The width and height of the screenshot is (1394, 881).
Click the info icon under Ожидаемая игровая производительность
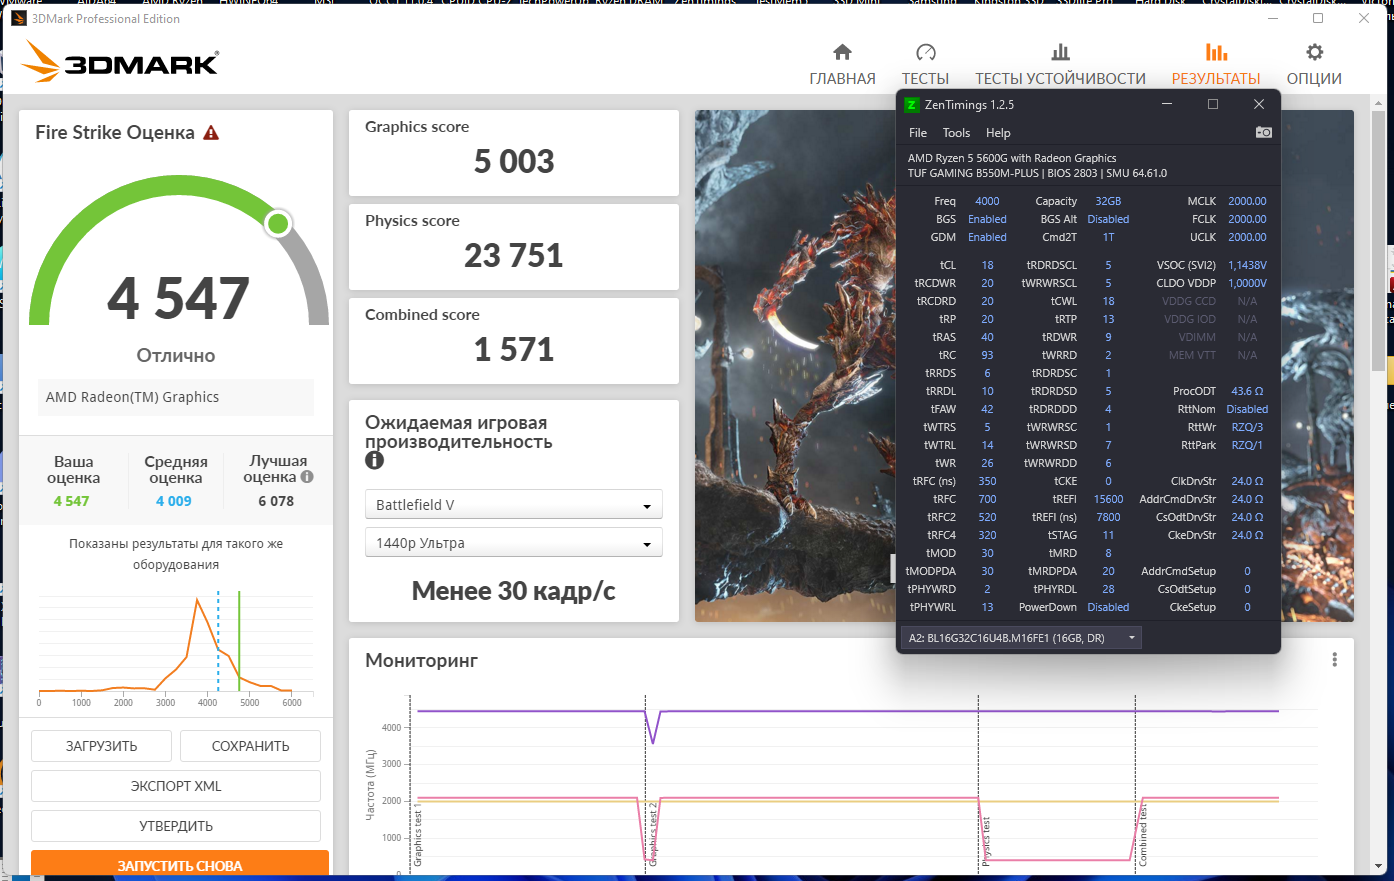pos(374,460)
